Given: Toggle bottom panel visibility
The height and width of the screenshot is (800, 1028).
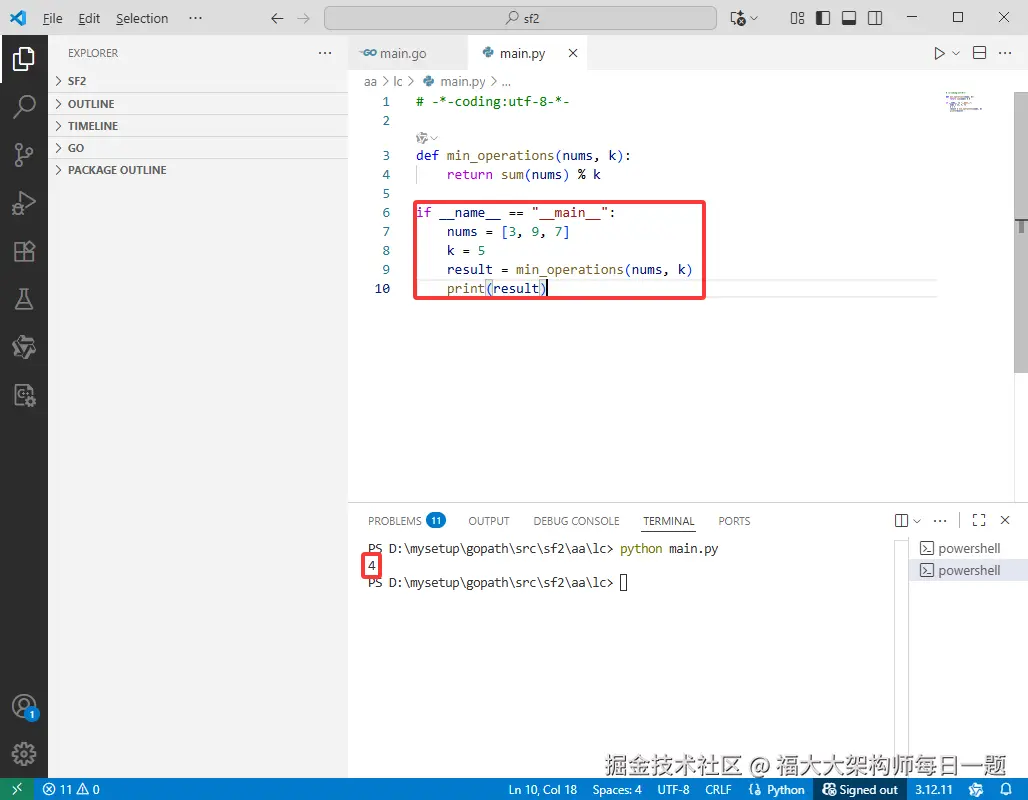Looking at the screenshot, I should (849, 18).
